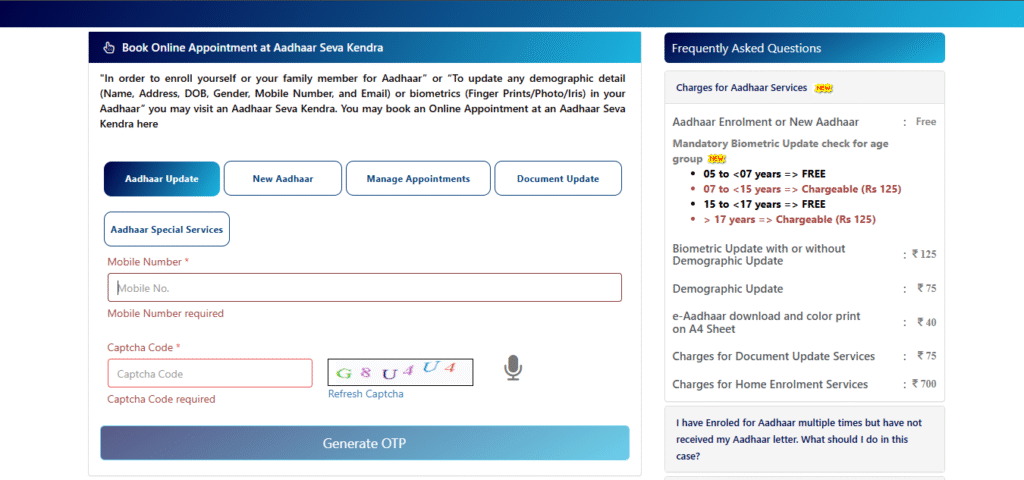The width and height of the screenshot is (1024, 480).
Task: Click the captcha image G8U4U4
Action: [400, 372]
